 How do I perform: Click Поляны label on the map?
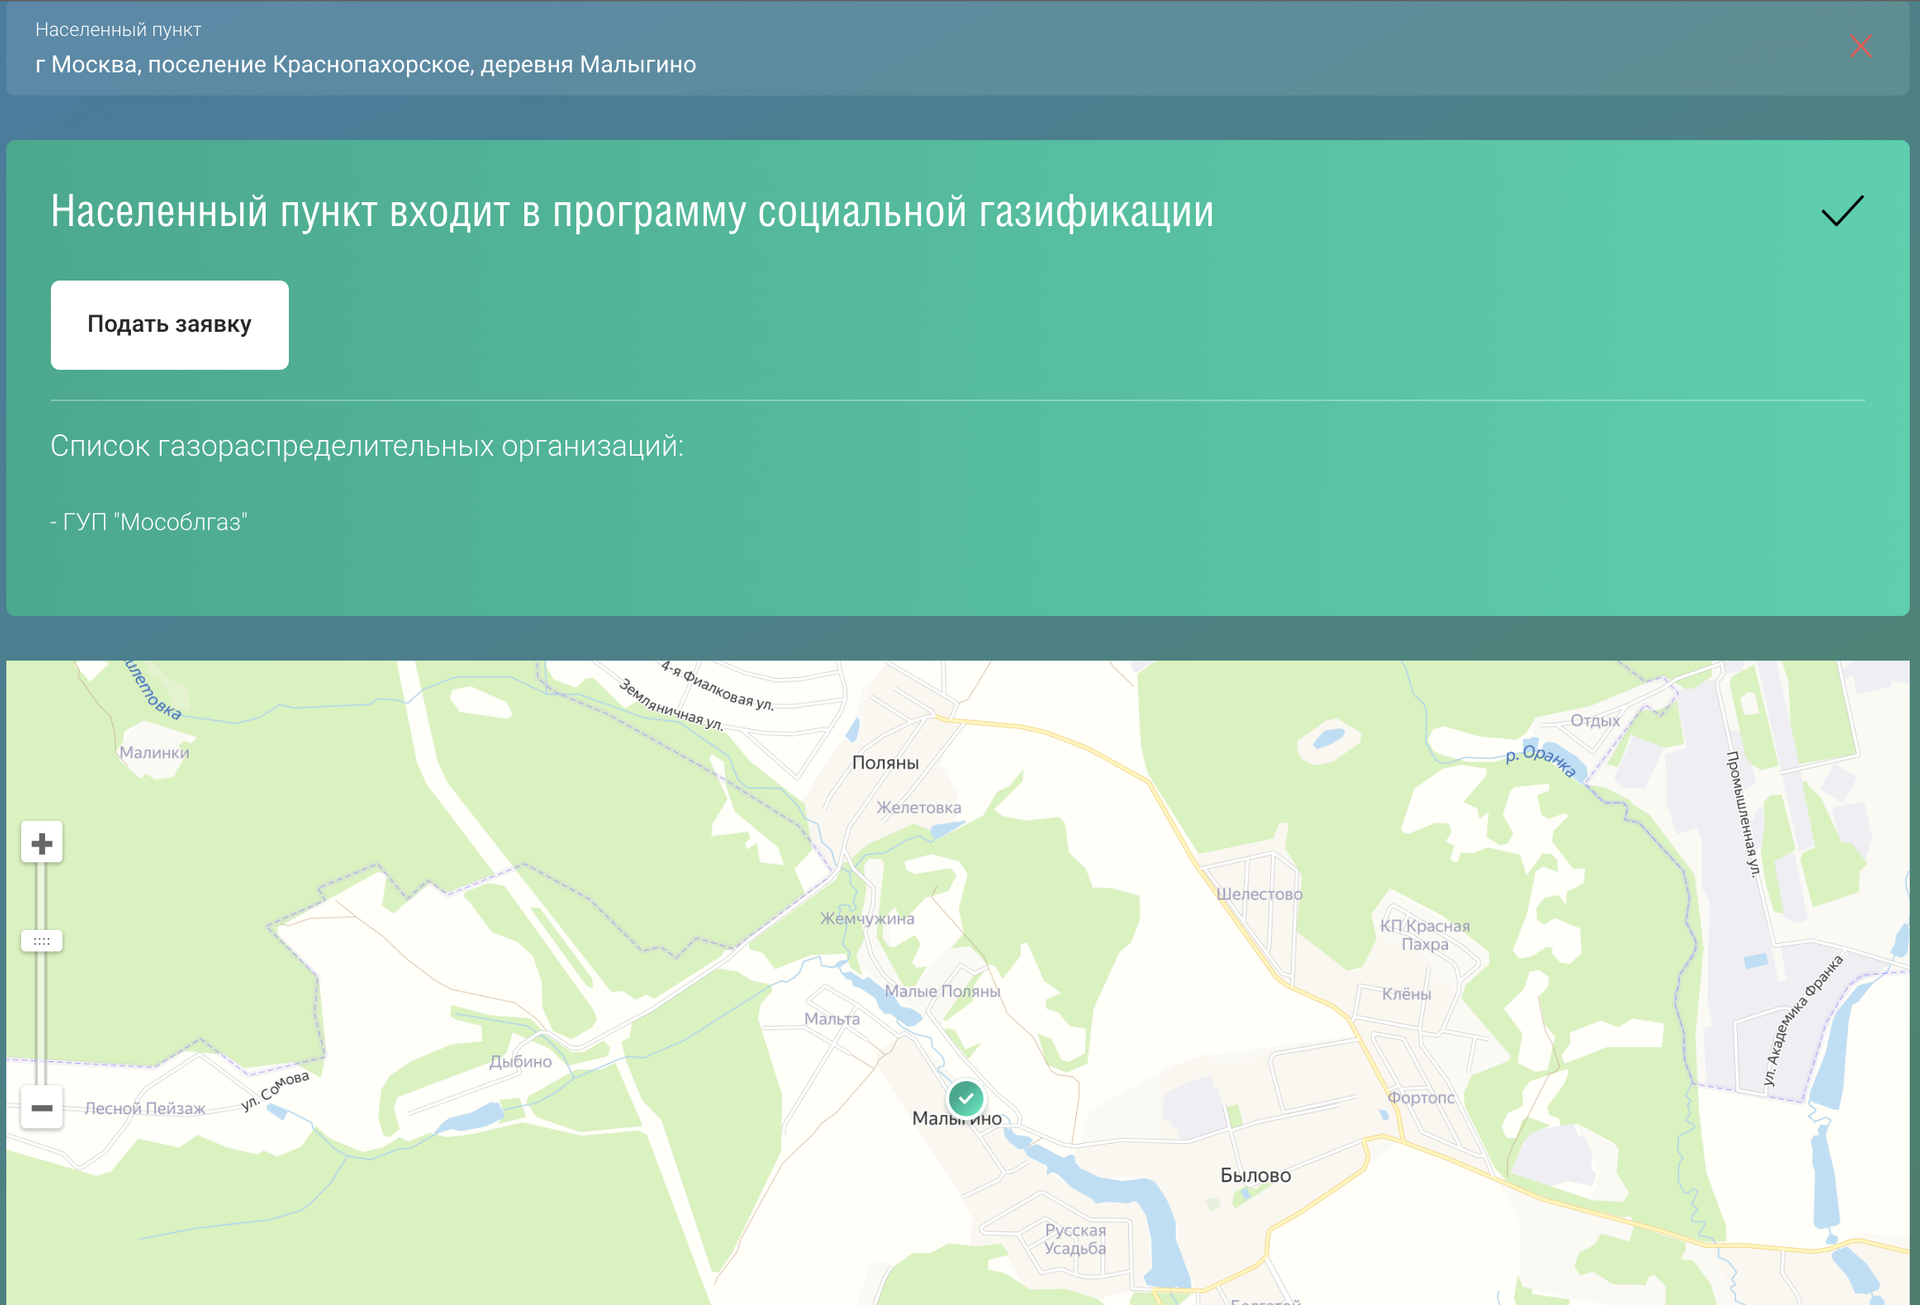click(885, 763)
